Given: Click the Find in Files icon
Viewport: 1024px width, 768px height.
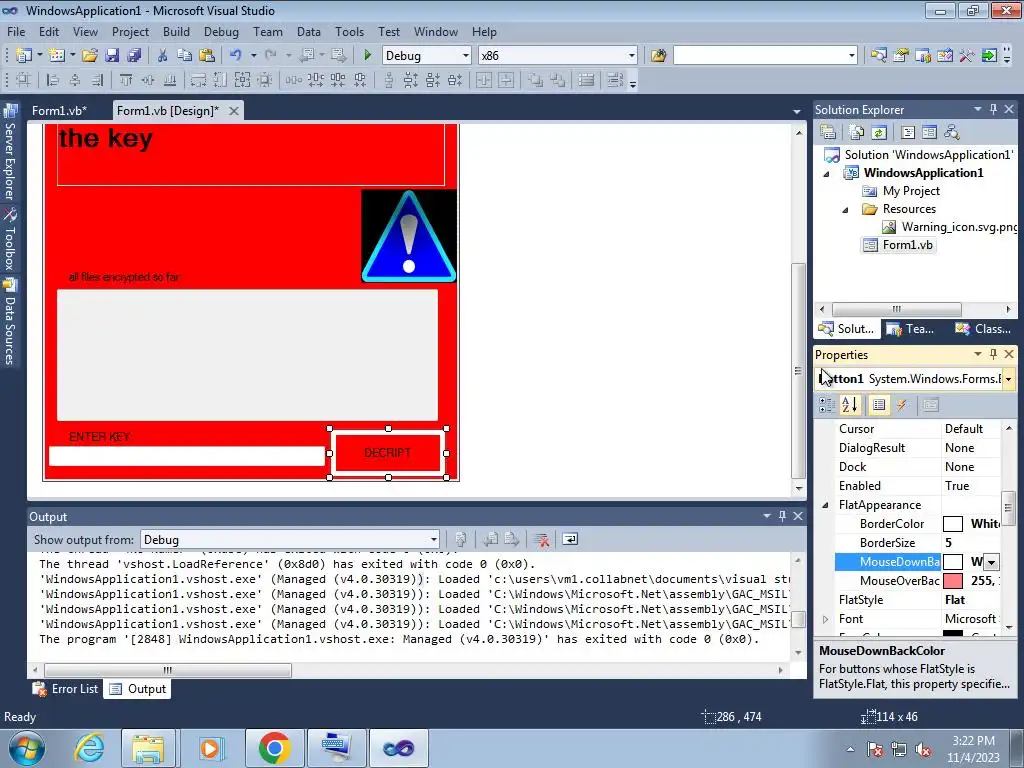Looking at the screenshot, I should pyautogui.click(x=658, y=56).
